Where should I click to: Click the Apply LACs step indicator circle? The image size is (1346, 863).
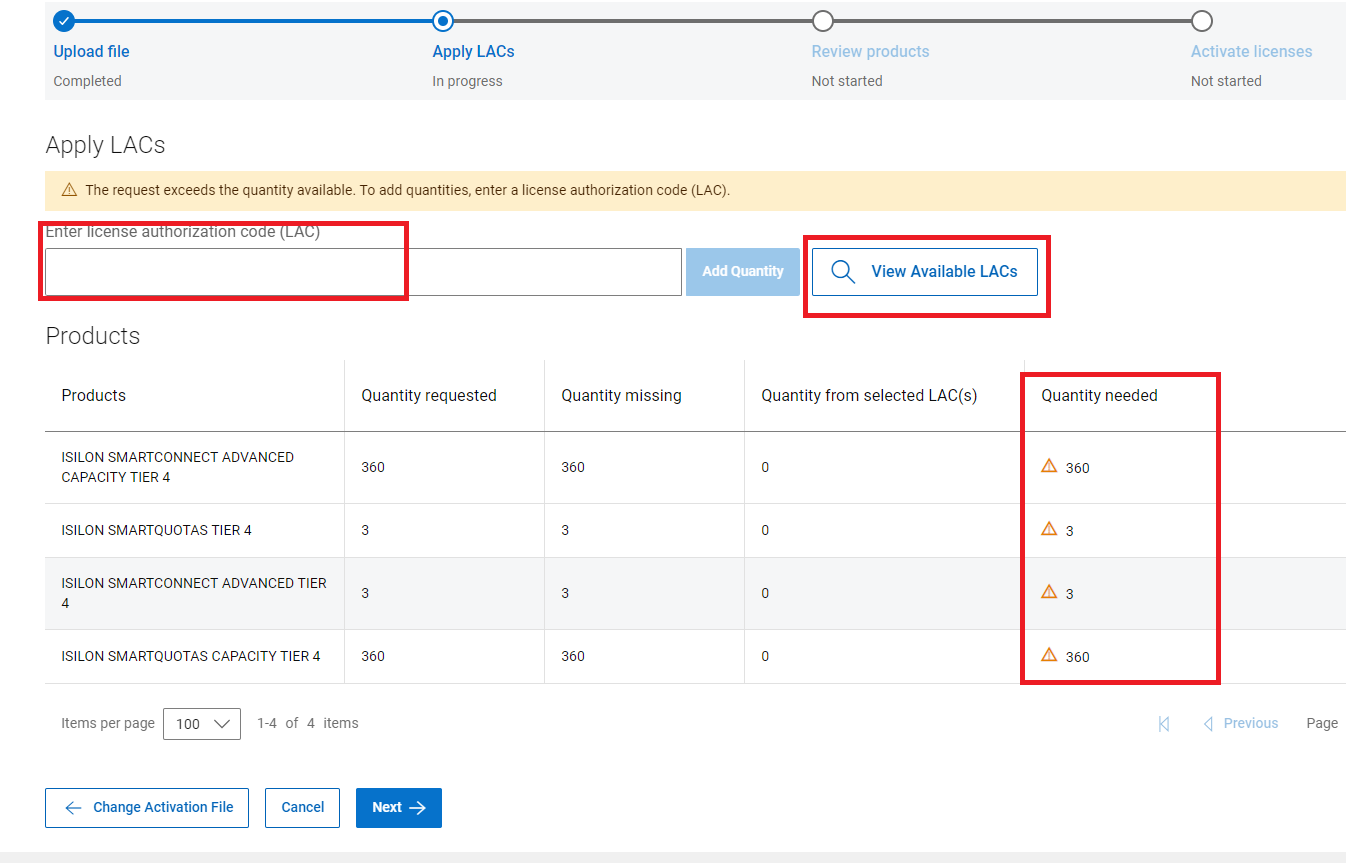[443, 20]
